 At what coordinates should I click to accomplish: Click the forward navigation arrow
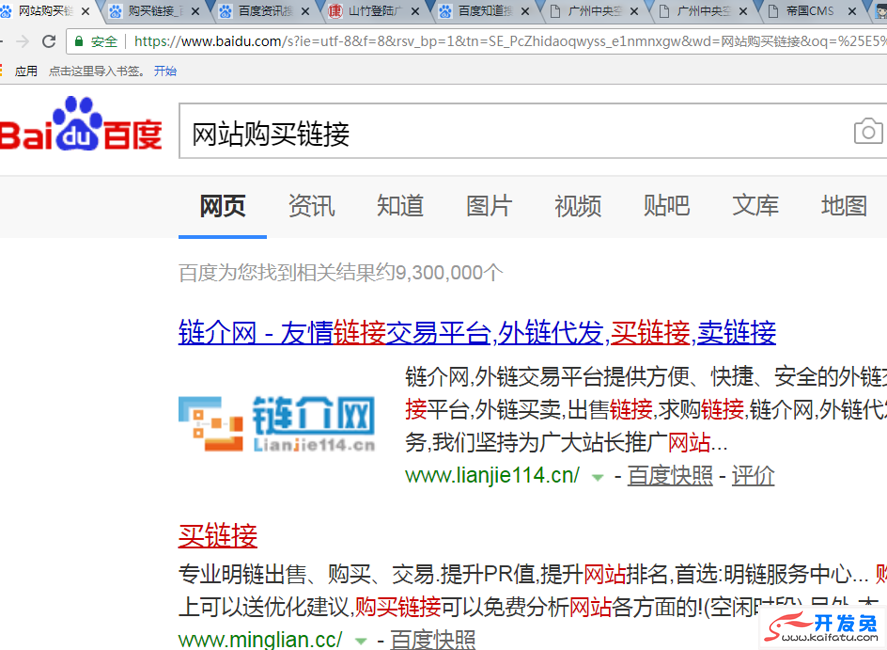(x=23, y=41)
